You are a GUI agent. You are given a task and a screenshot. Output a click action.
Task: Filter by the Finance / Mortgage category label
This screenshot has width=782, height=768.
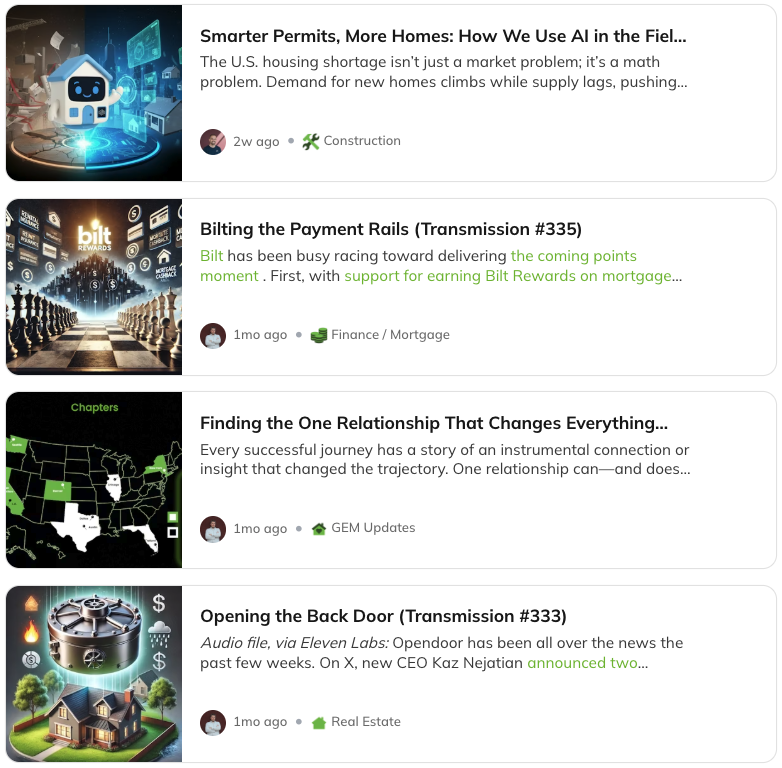pos(391,335)
